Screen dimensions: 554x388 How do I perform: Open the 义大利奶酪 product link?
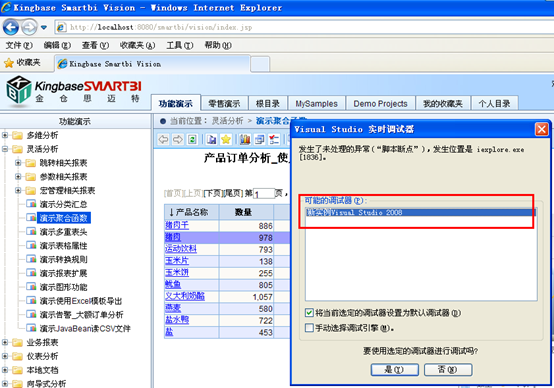click(185, 296)
